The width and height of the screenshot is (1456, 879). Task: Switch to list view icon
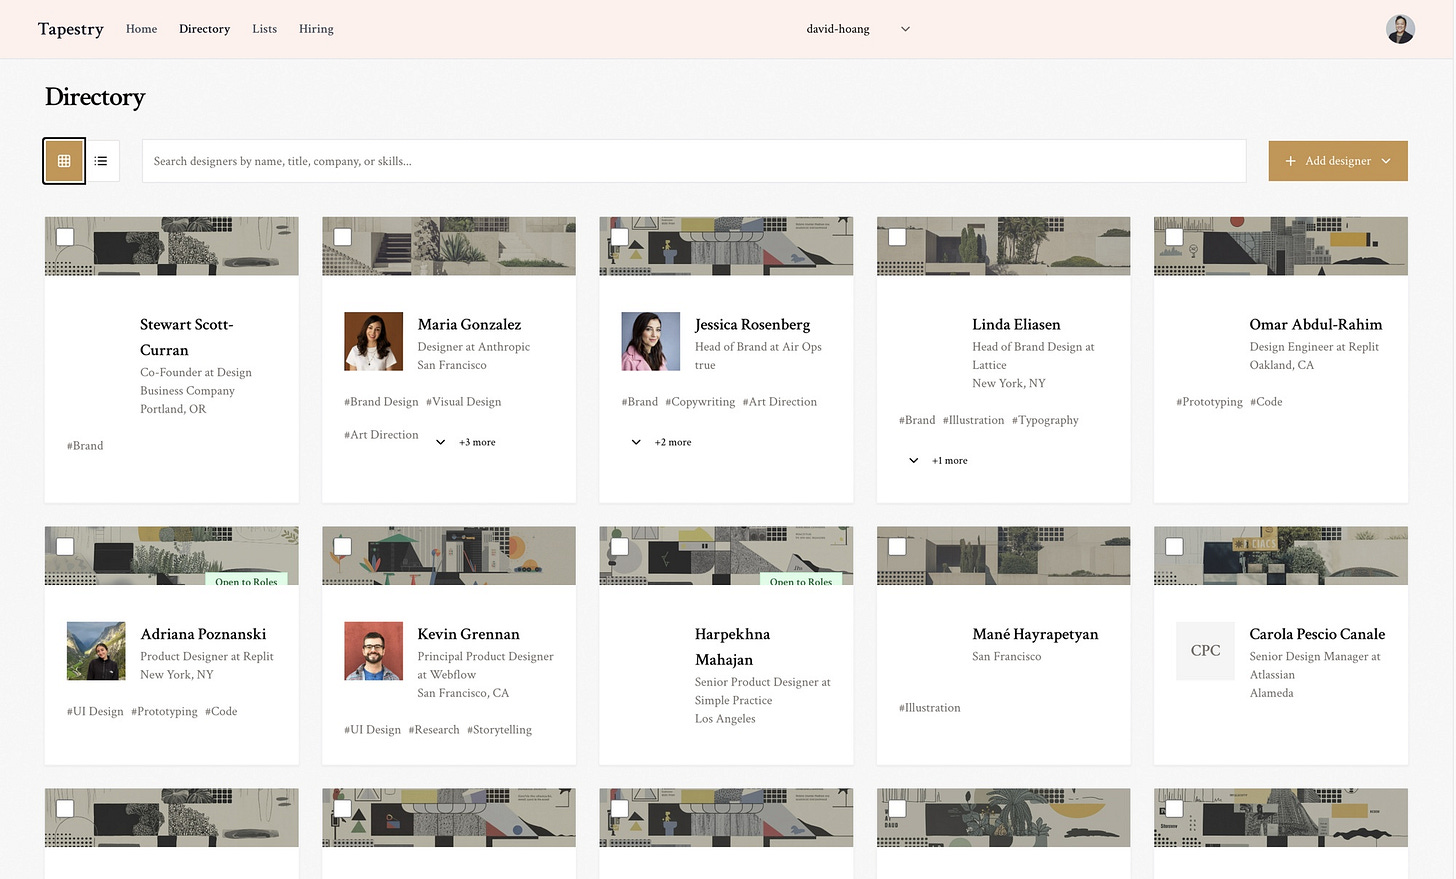click(101, 161)
